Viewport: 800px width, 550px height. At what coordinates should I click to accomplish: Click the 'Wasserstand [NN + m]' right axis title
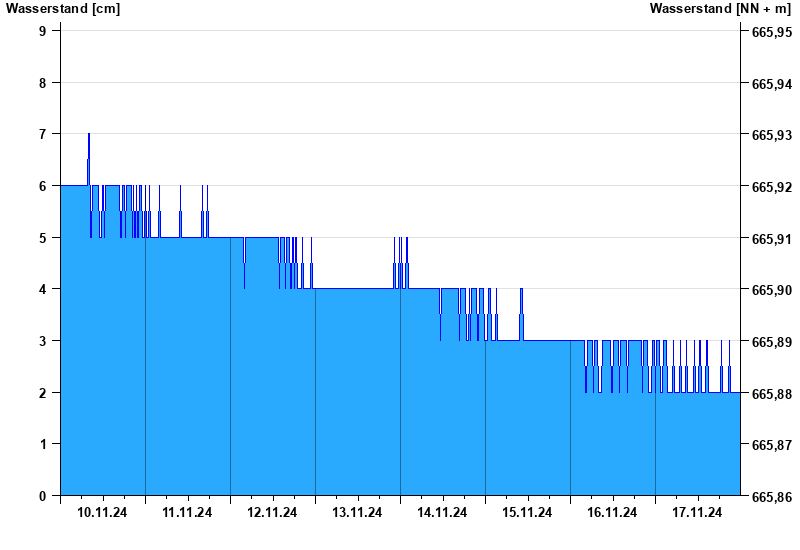720,9
